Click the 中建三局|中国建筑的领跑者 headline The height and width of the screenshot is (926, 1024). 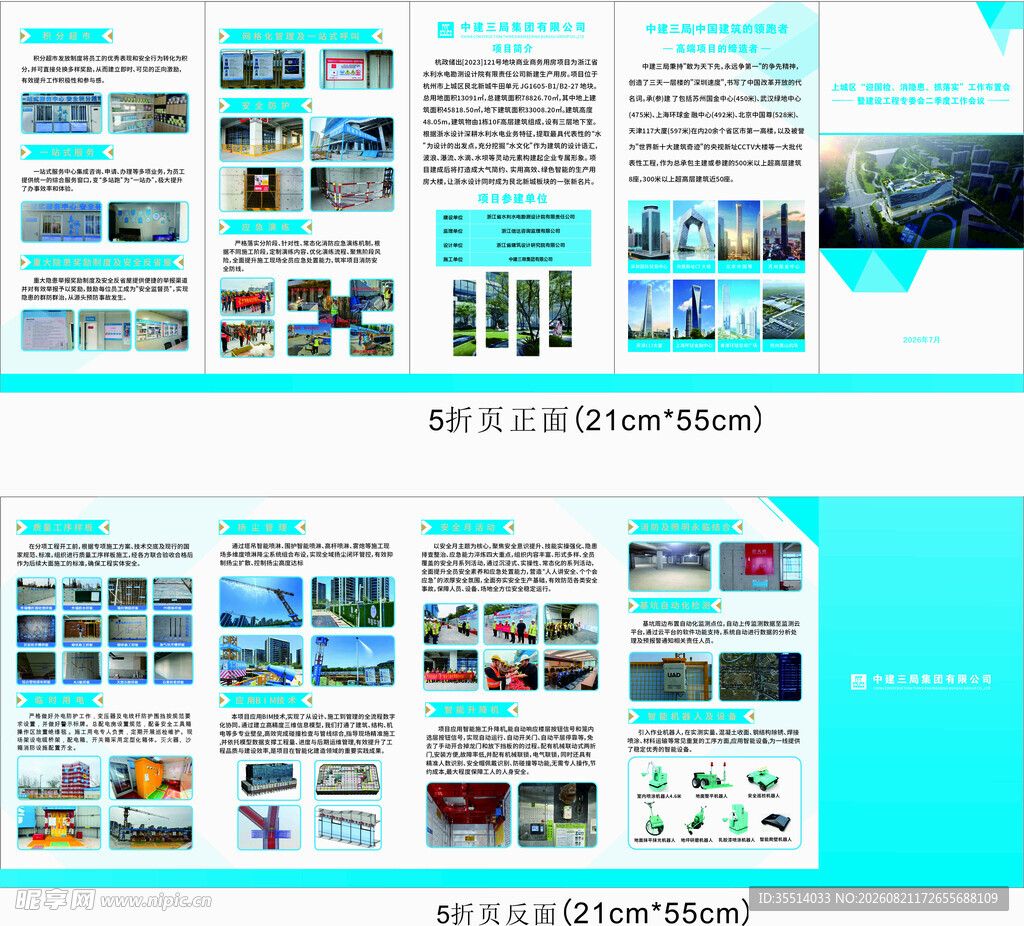(x=716, y=29)
